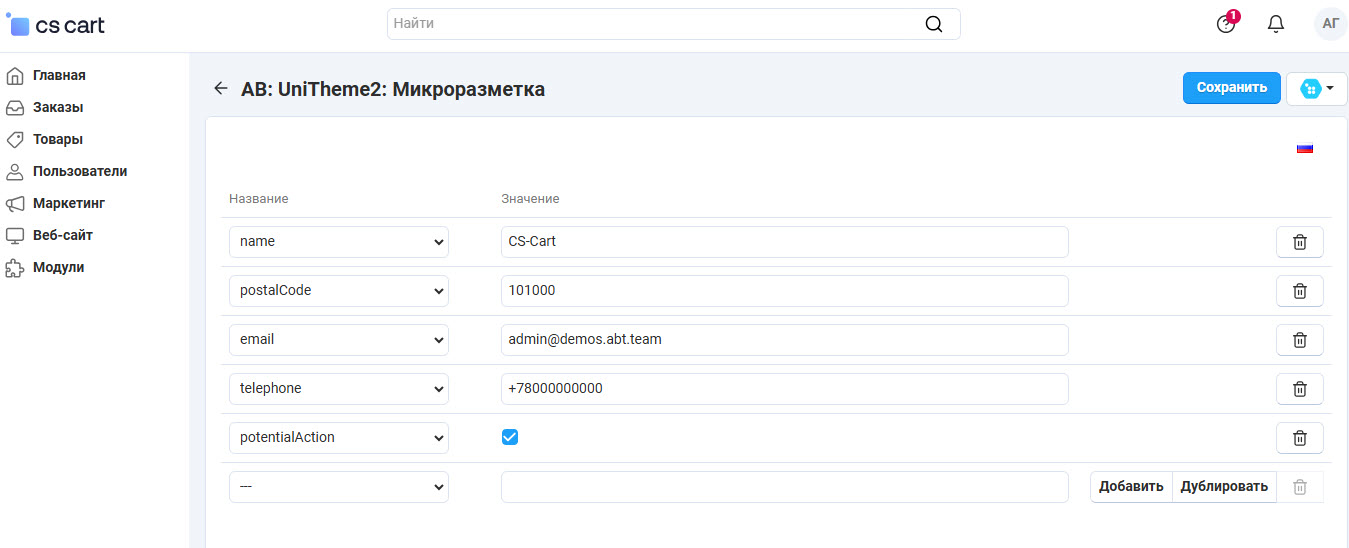
Task: Click the Дублировать button
Action: click(x=1224, y=487)
